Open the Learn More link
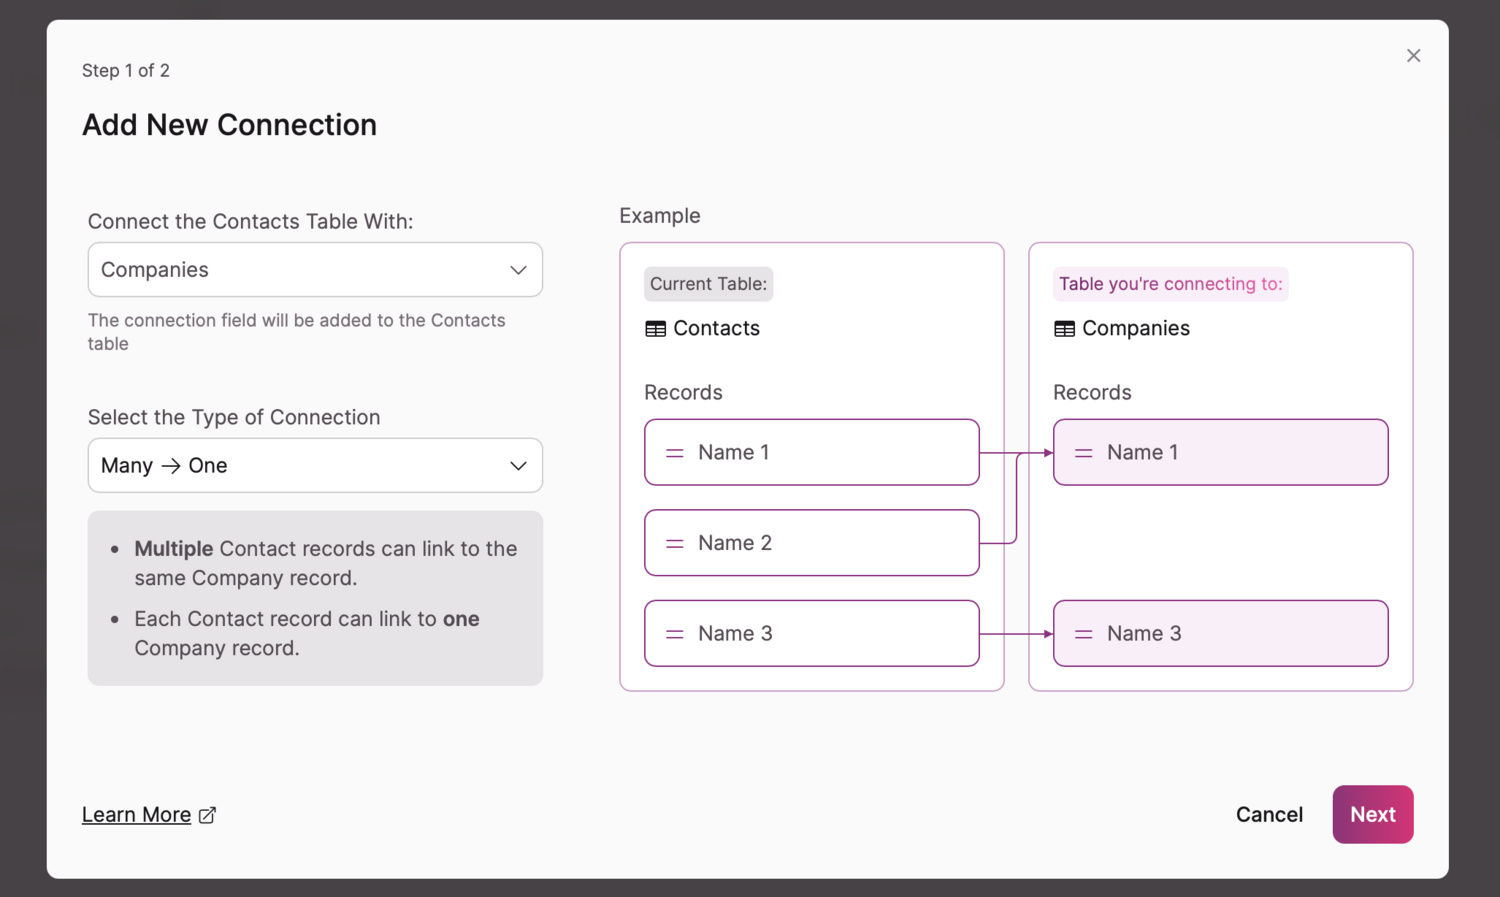The height and width of the screenshot is (897, 1500). 137,815
